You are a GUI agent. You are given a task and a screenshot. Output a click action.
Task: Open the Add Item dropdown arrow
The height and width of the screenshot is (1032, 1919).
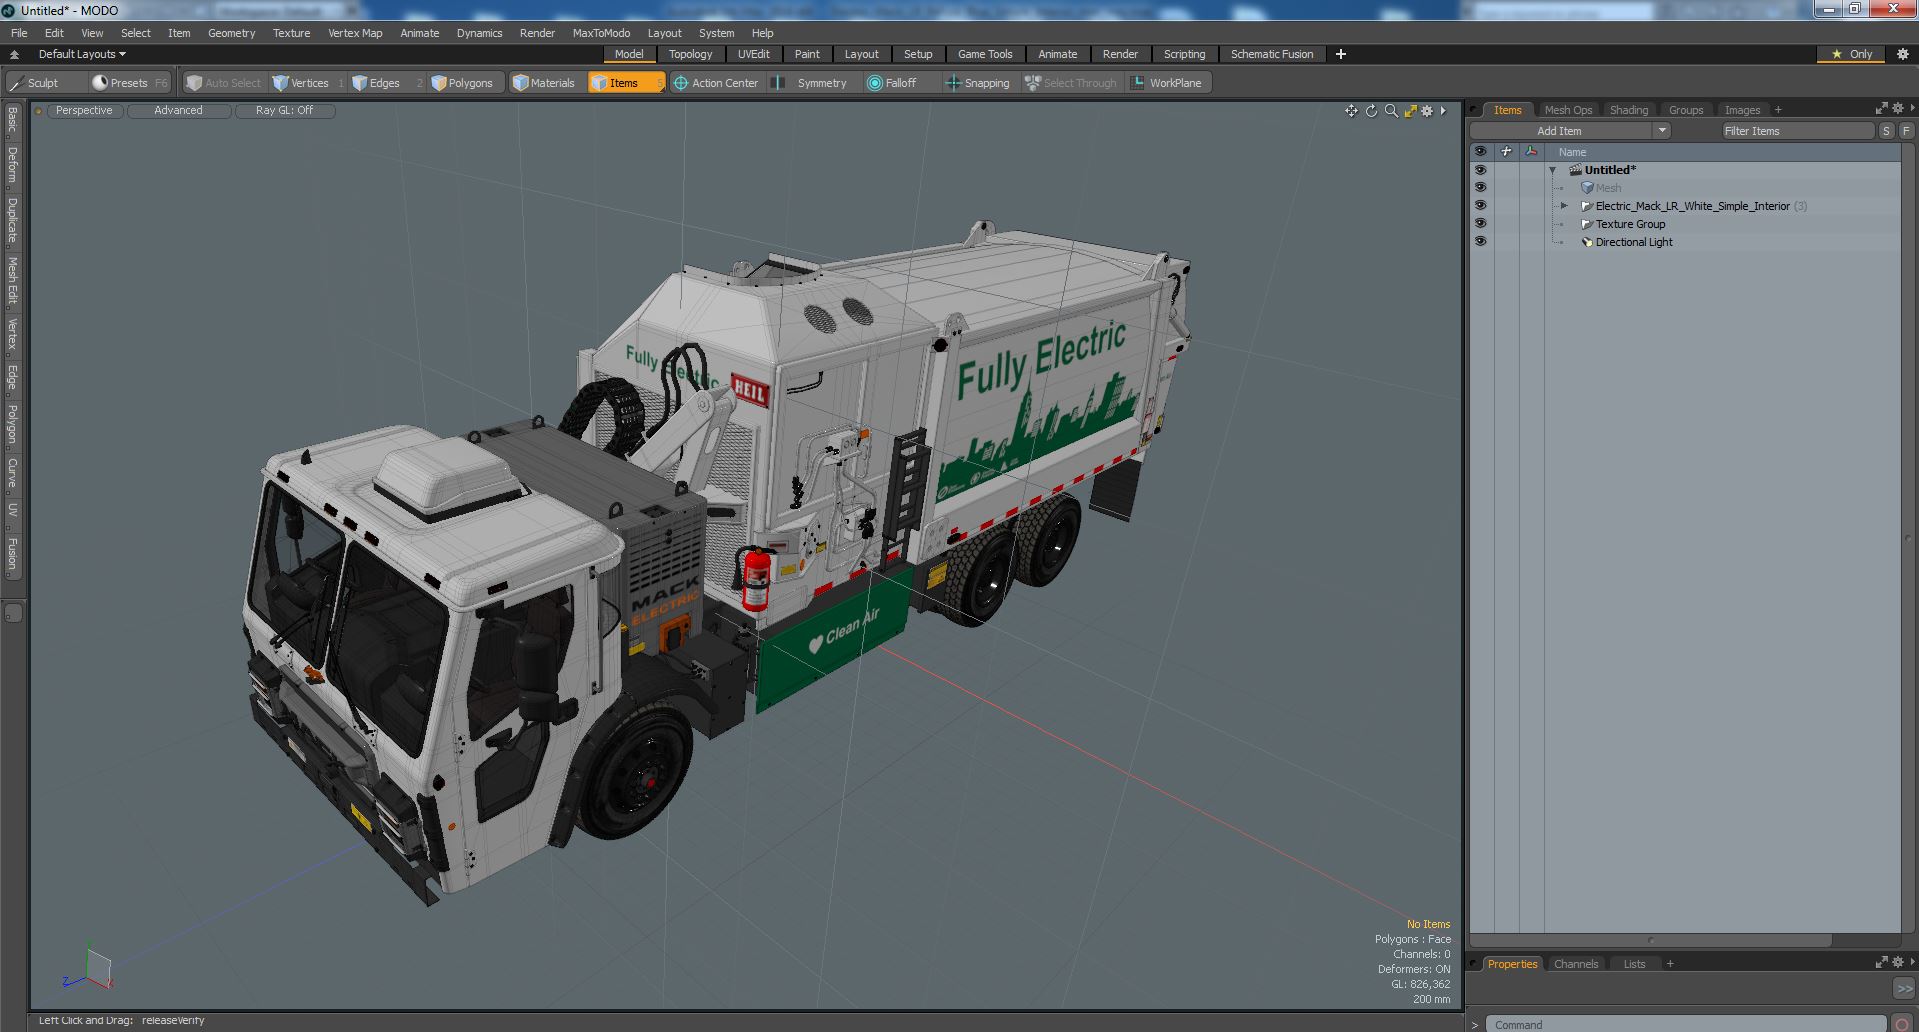[1662, 131]
